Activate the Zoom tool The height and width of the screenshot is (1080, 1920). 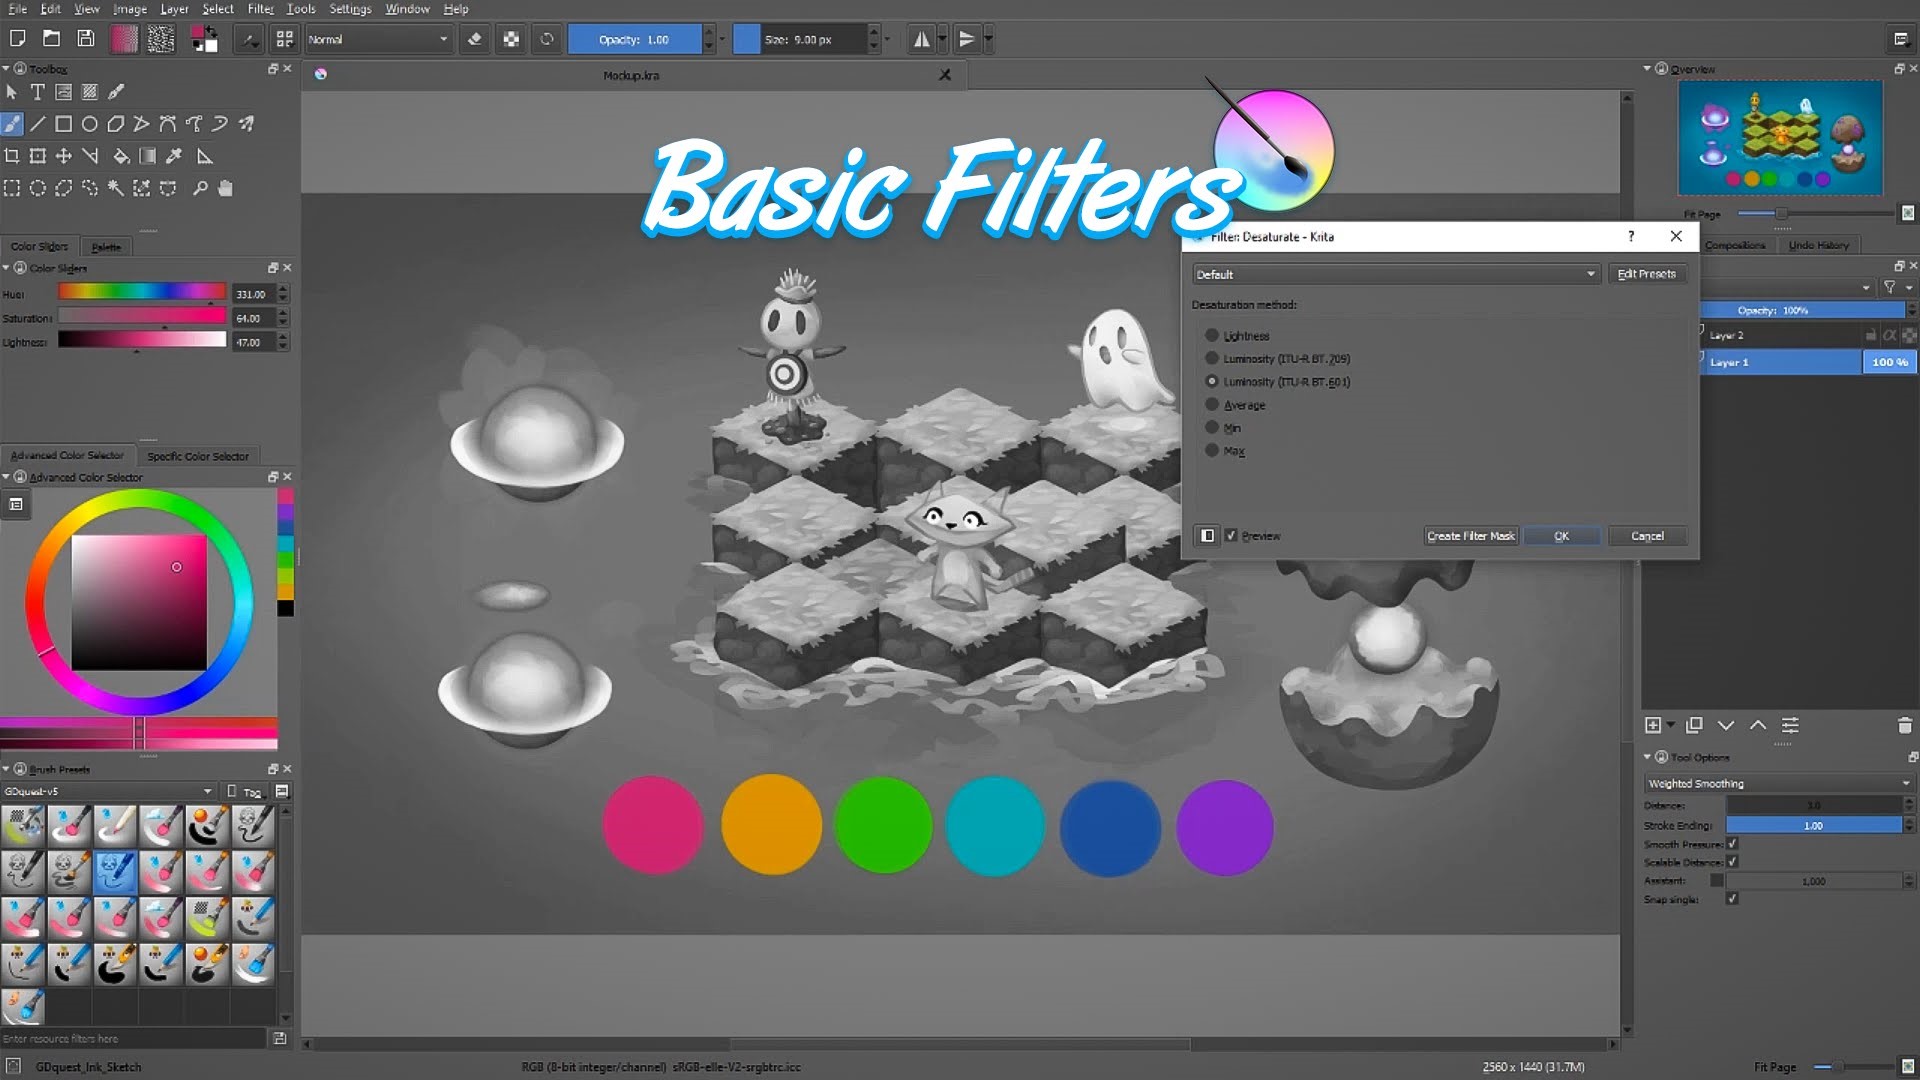coord(200,188)
